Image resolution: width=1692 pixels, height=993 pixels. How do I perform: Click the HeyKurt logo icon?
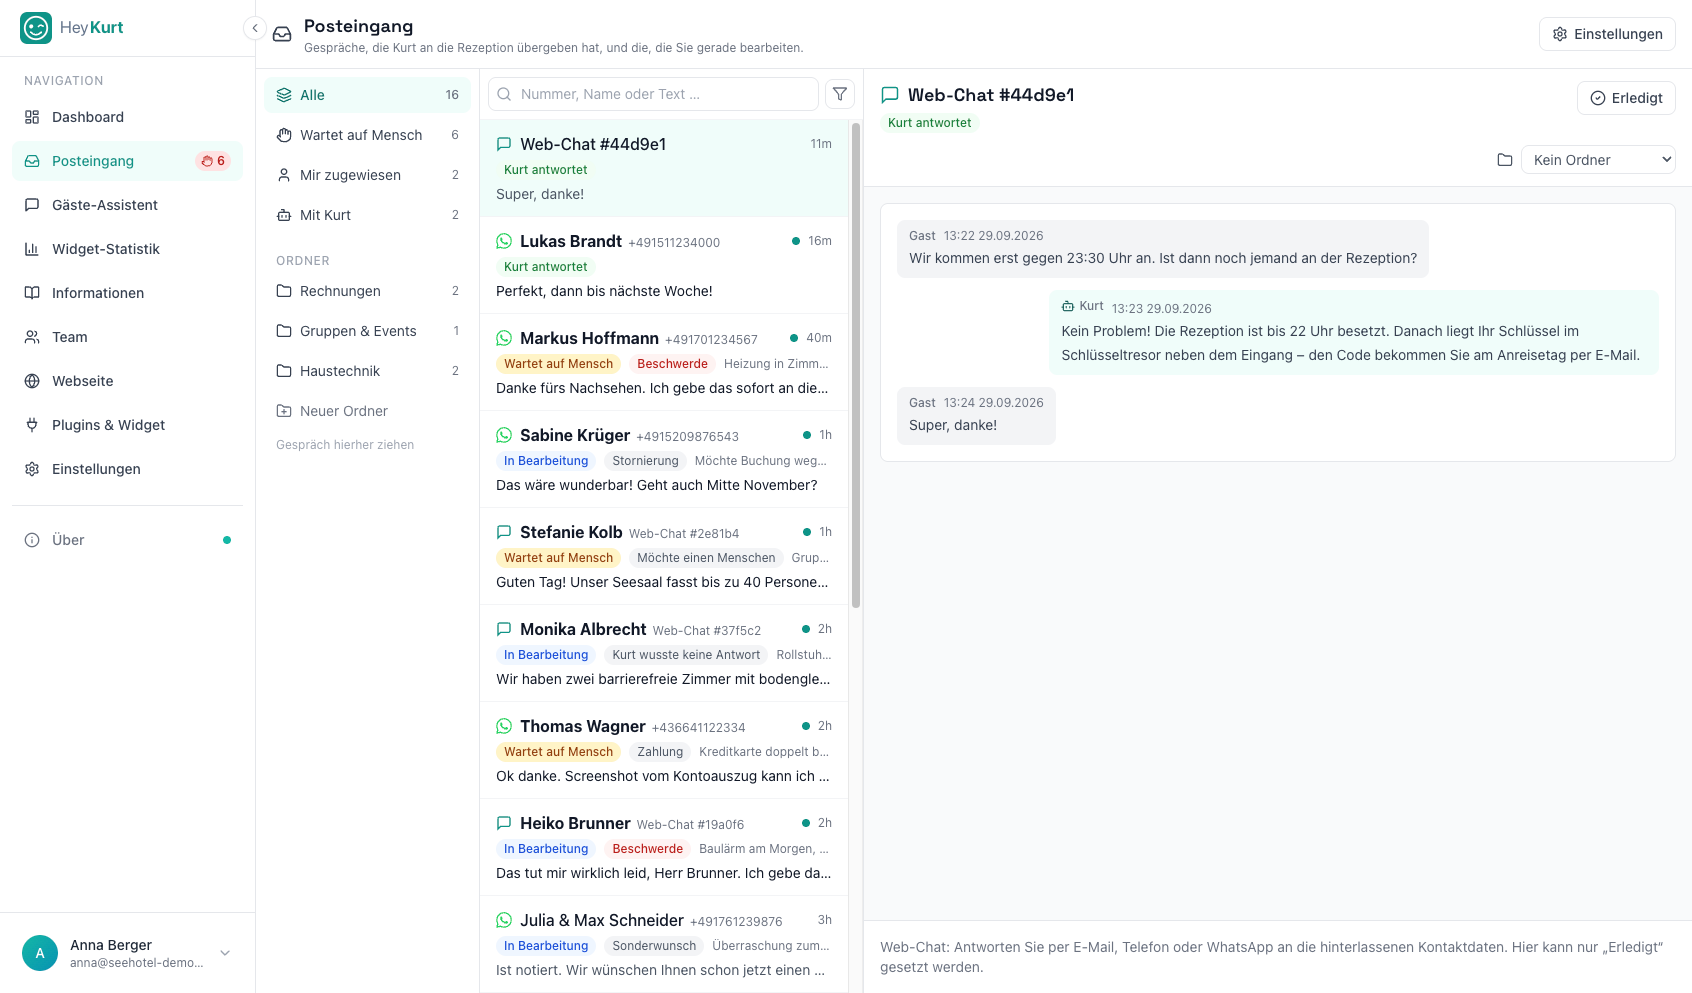pyautogui.click(x=36, y=28)
